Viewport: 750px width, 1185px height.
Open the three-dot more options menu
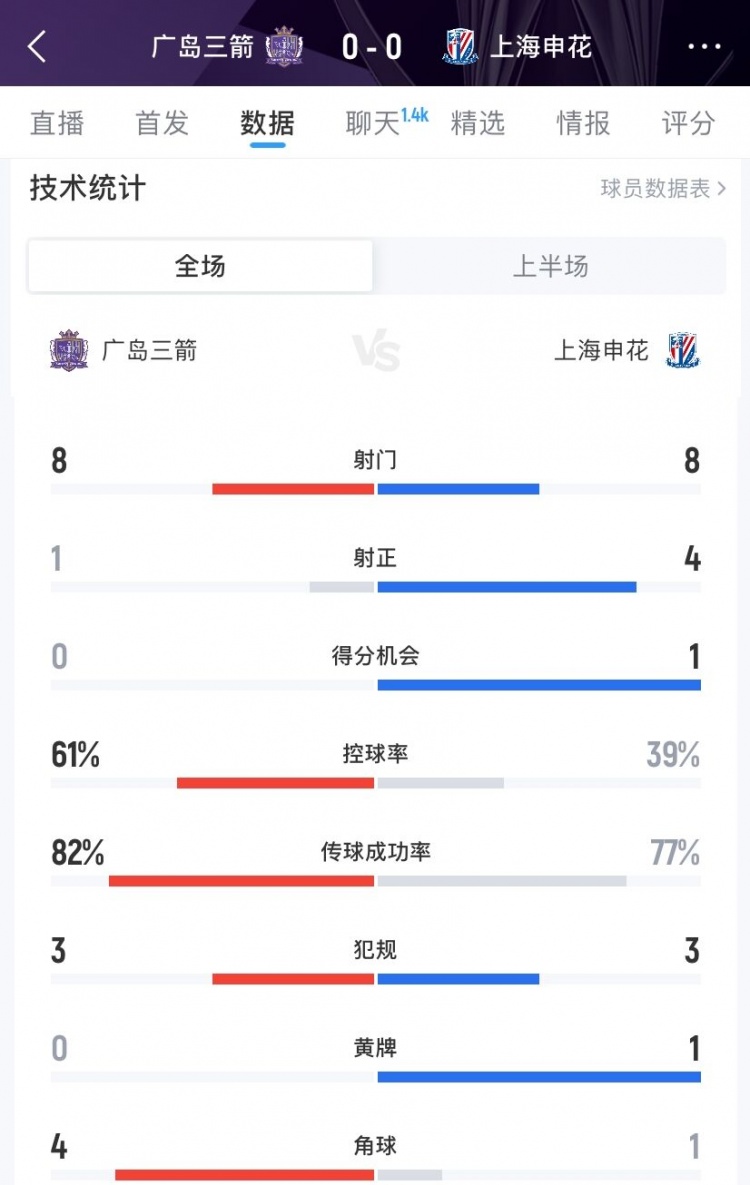tap(704, 46)
